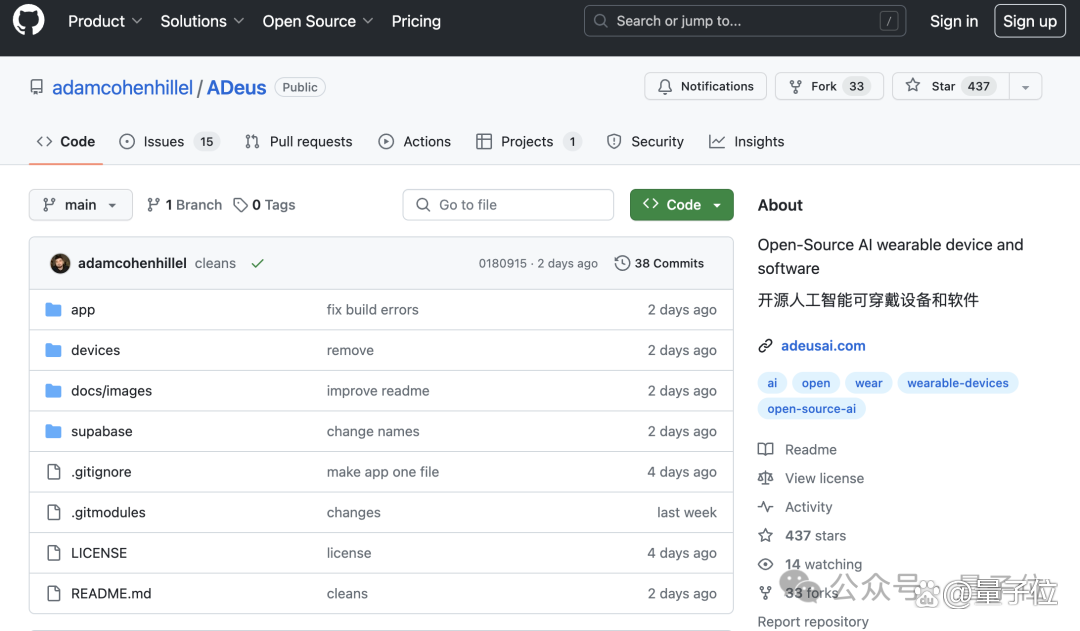The image size is (1080, 631).
Task: Select the ai topic tag
Action: 772,383
